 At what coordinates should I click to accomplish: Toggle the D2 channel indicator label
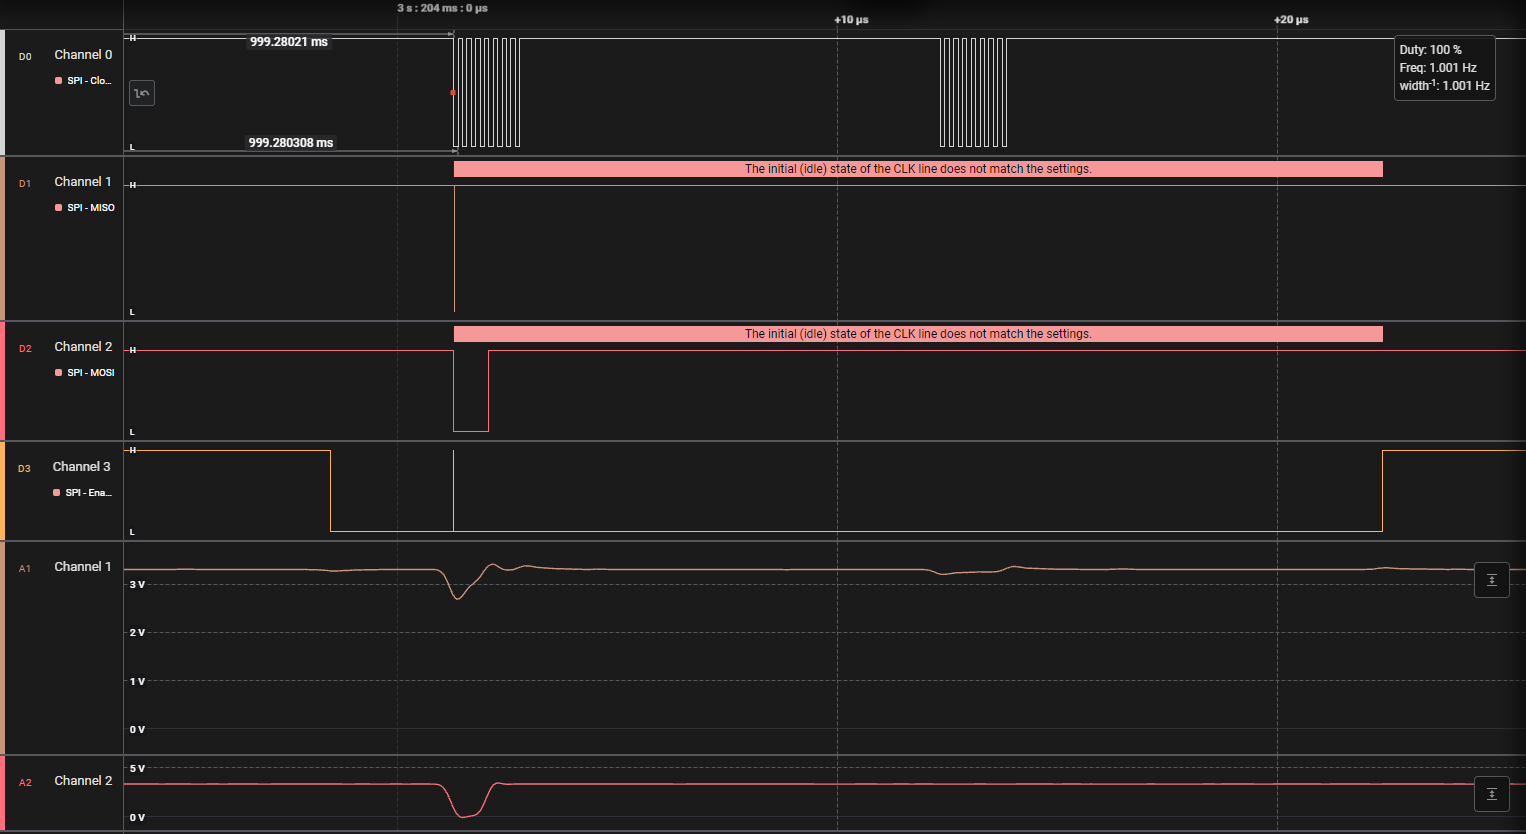pyautogui.click(x=25, y=349)
